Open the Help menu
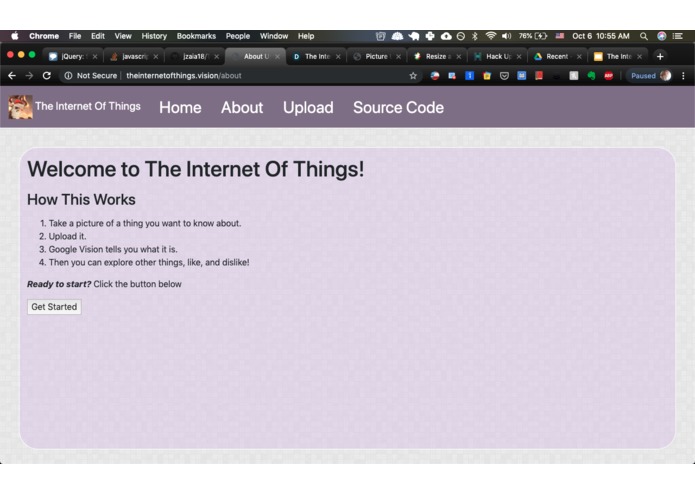The image size is (695, 494). point(306,36)
